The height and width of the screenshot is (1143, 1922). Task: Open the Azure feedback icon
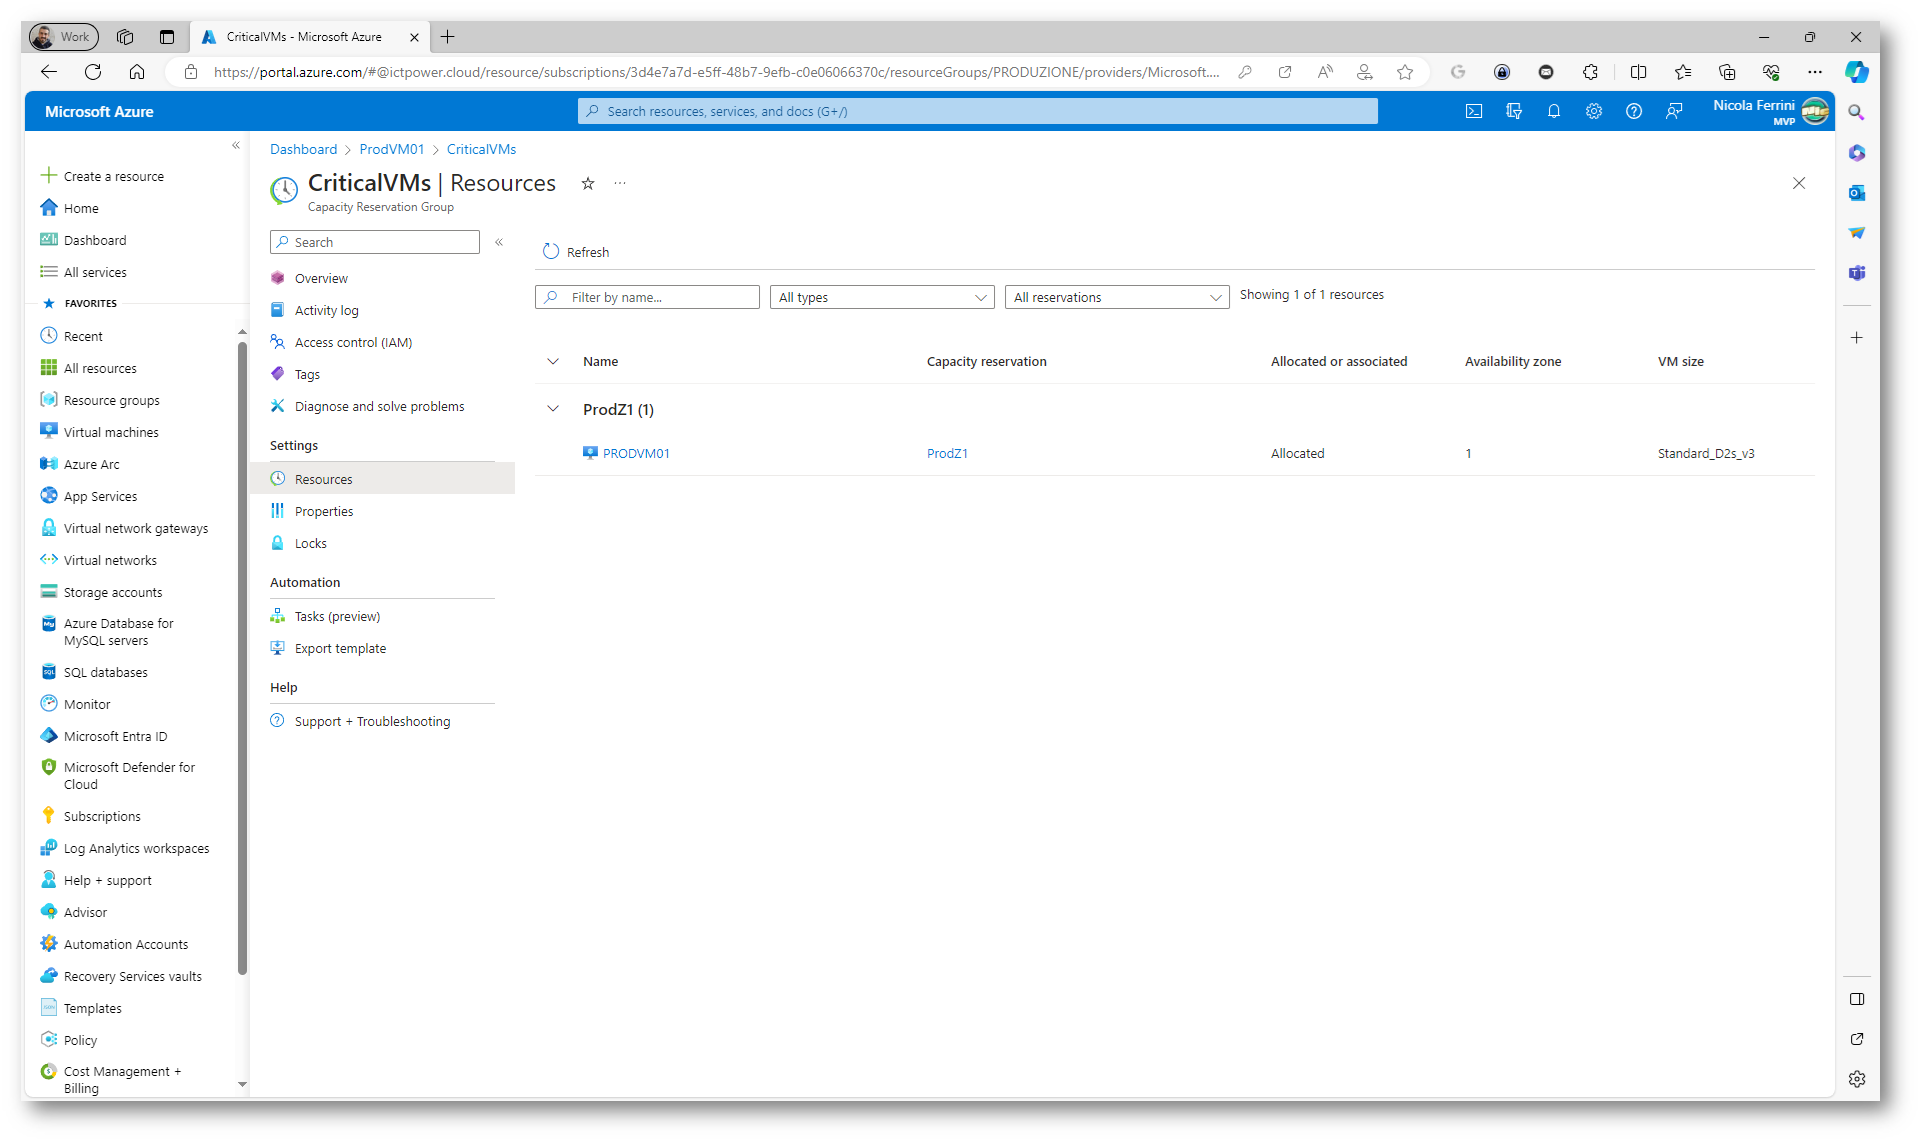tap(1674, 111)
